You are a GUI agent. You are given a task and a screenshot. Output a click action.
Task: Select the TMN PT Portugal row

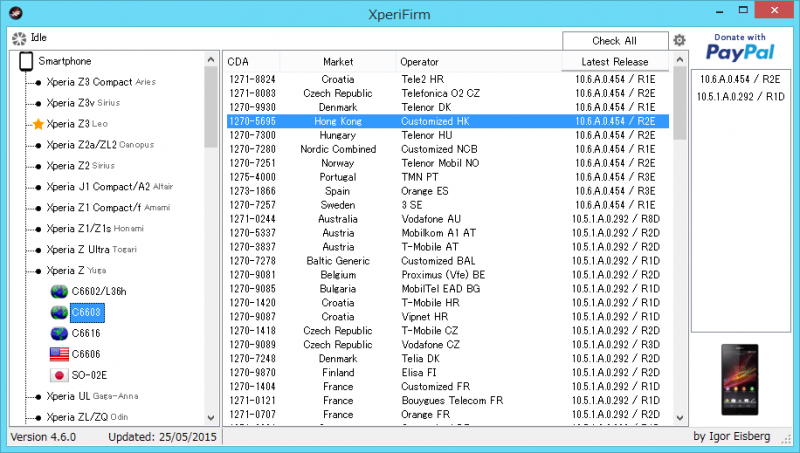point(447,177)
